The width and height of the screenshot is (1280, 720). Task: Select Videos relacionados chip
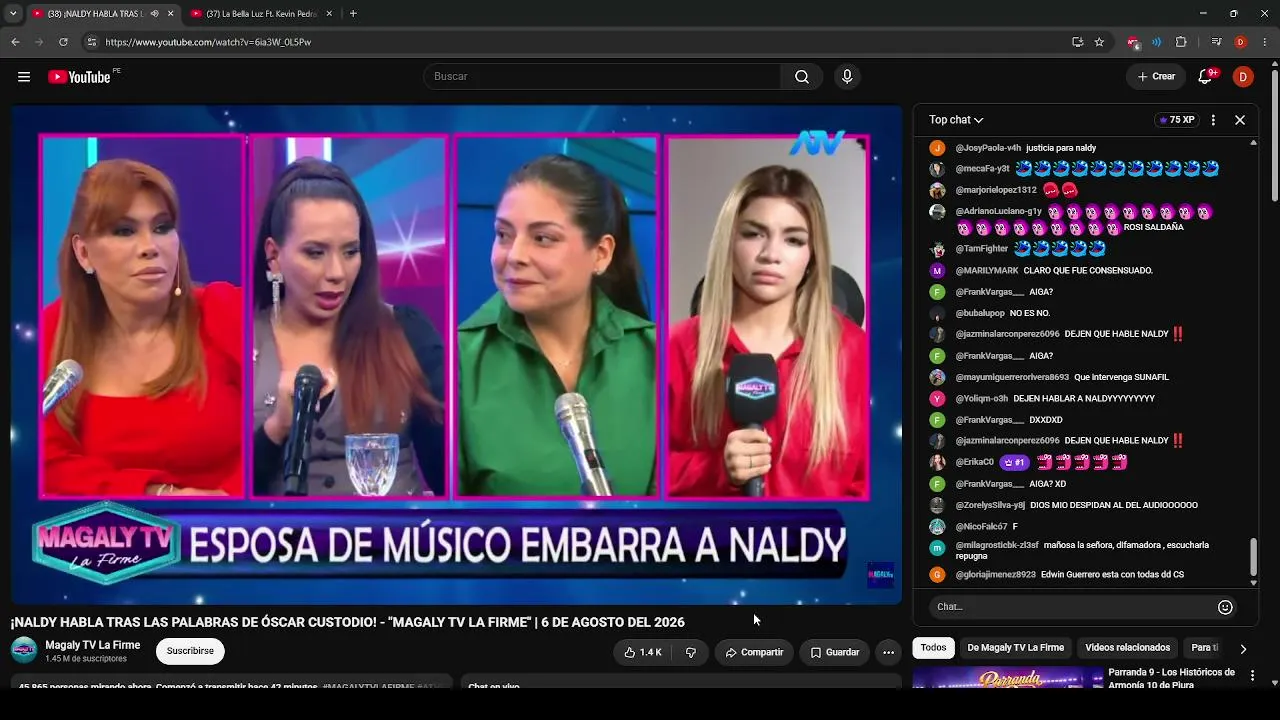[x=1127, y=648]
